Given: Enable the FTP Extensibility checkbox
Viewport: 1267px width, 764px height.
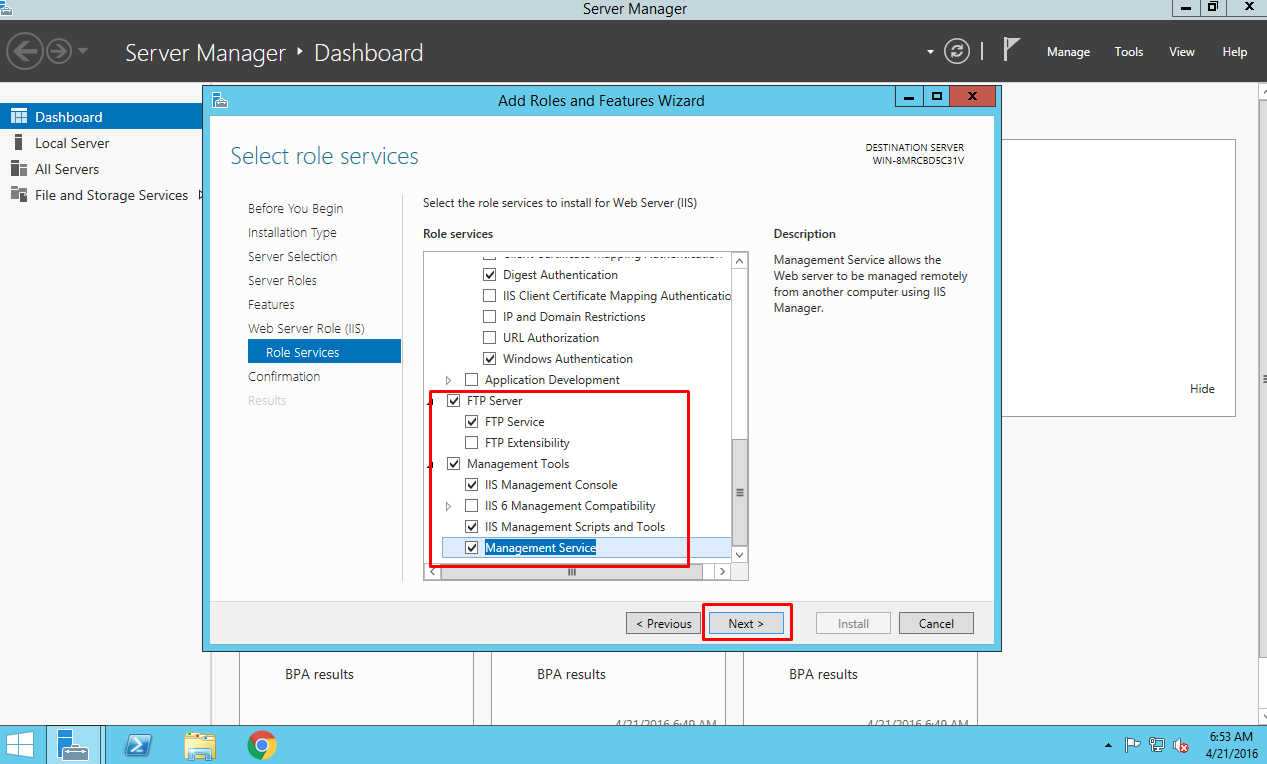Looking at the screenshot, I should (472, 443).
